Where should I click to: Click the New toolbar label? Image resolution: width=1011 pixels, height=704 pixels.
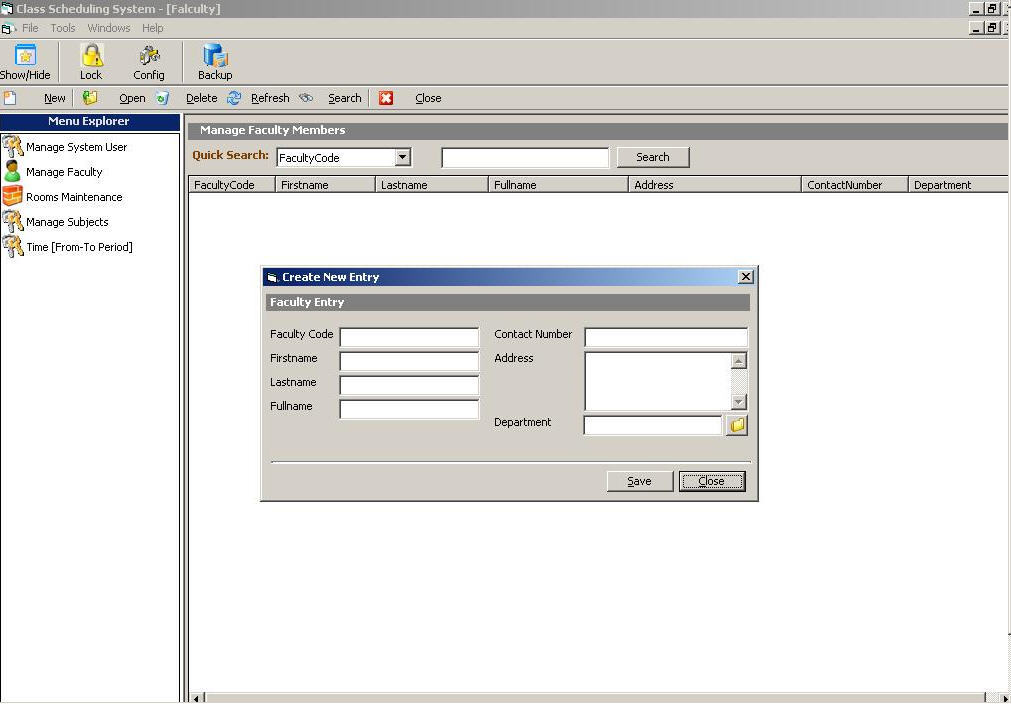pos(55,98)
